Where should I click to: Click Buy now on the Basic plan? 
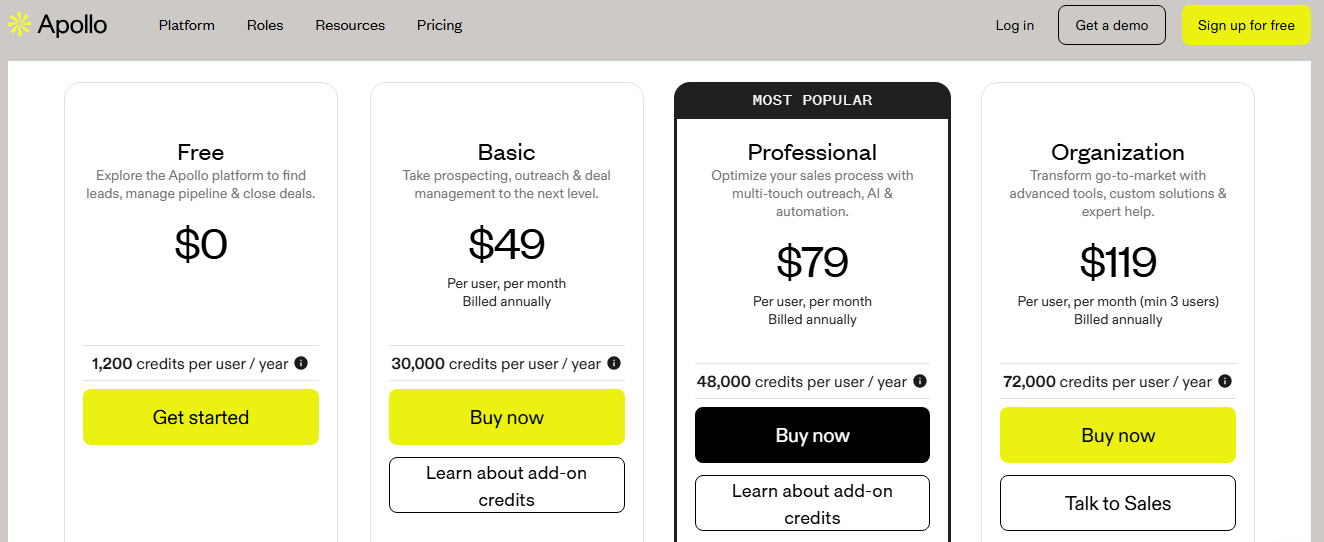coord(507,417)
